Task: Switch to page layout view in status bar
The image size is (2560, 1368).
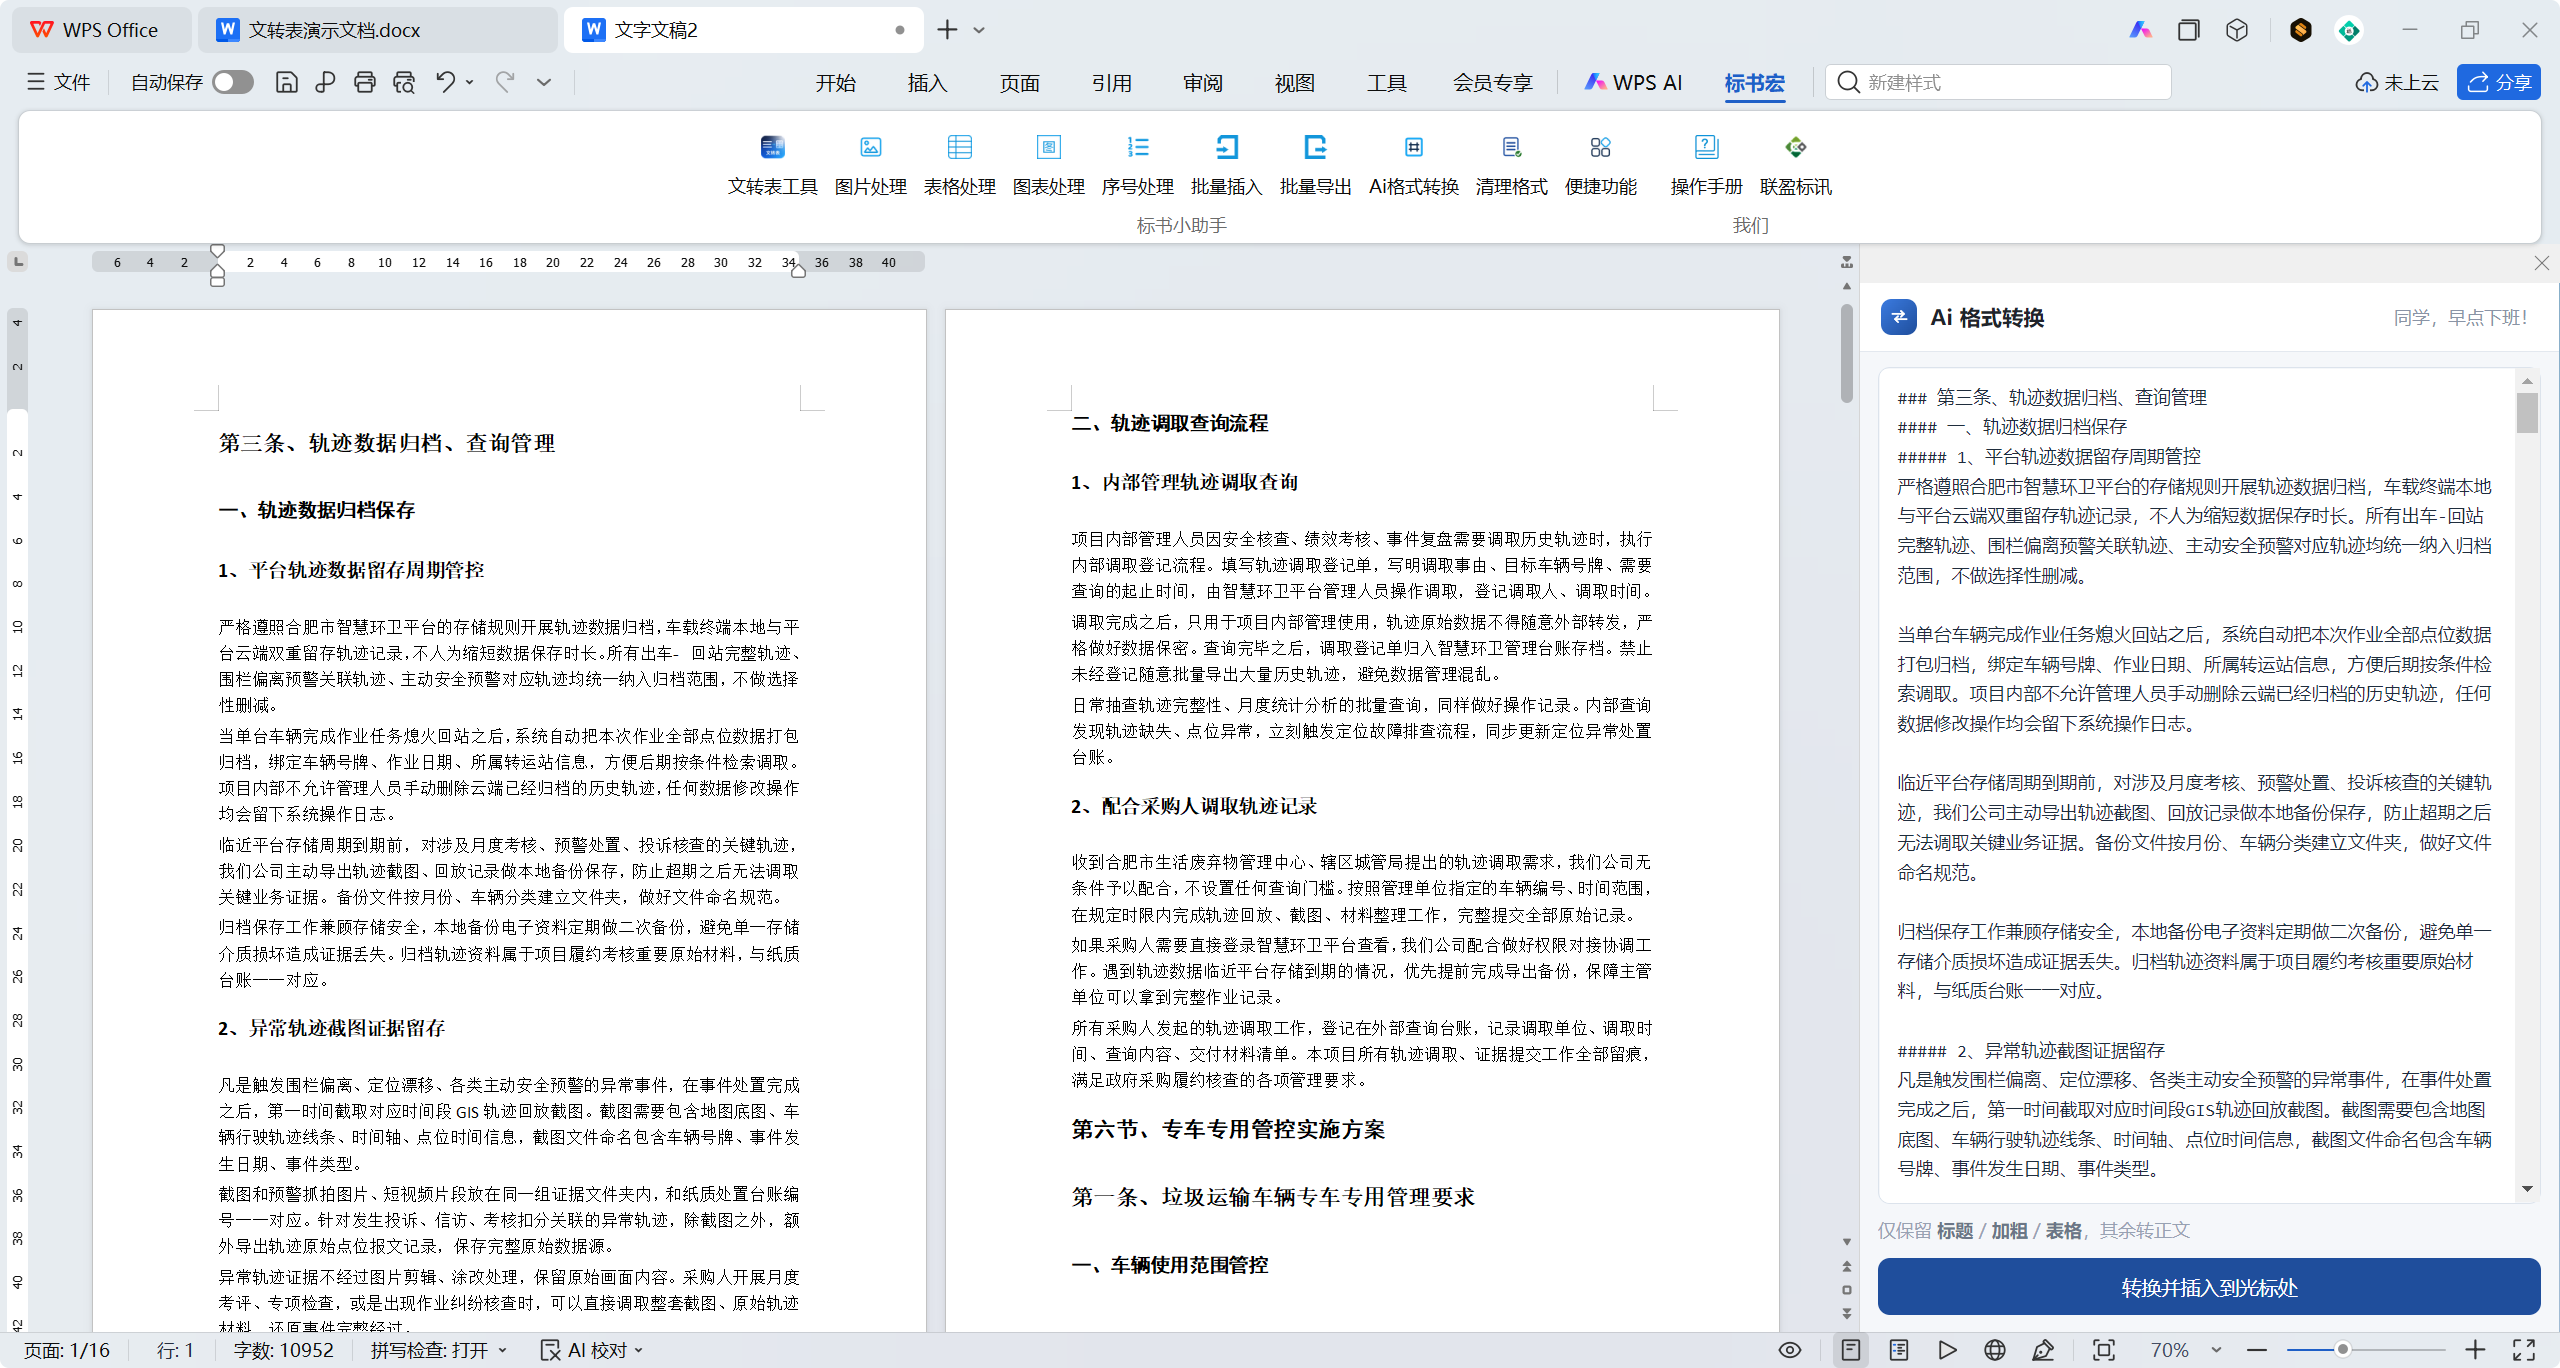Action: [x=1851, y=1350]
